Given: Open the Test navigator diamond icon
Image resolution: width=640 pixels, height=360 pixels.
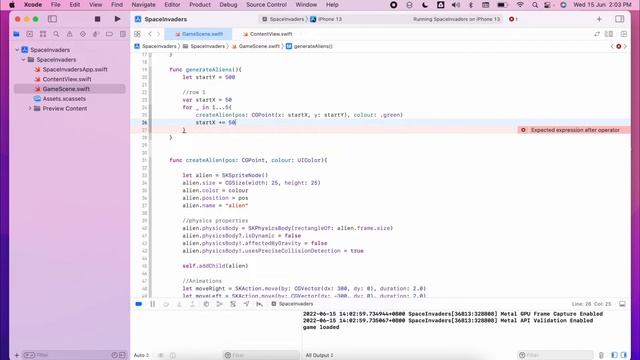Looking at the screenshot, I should click(83, 34).
